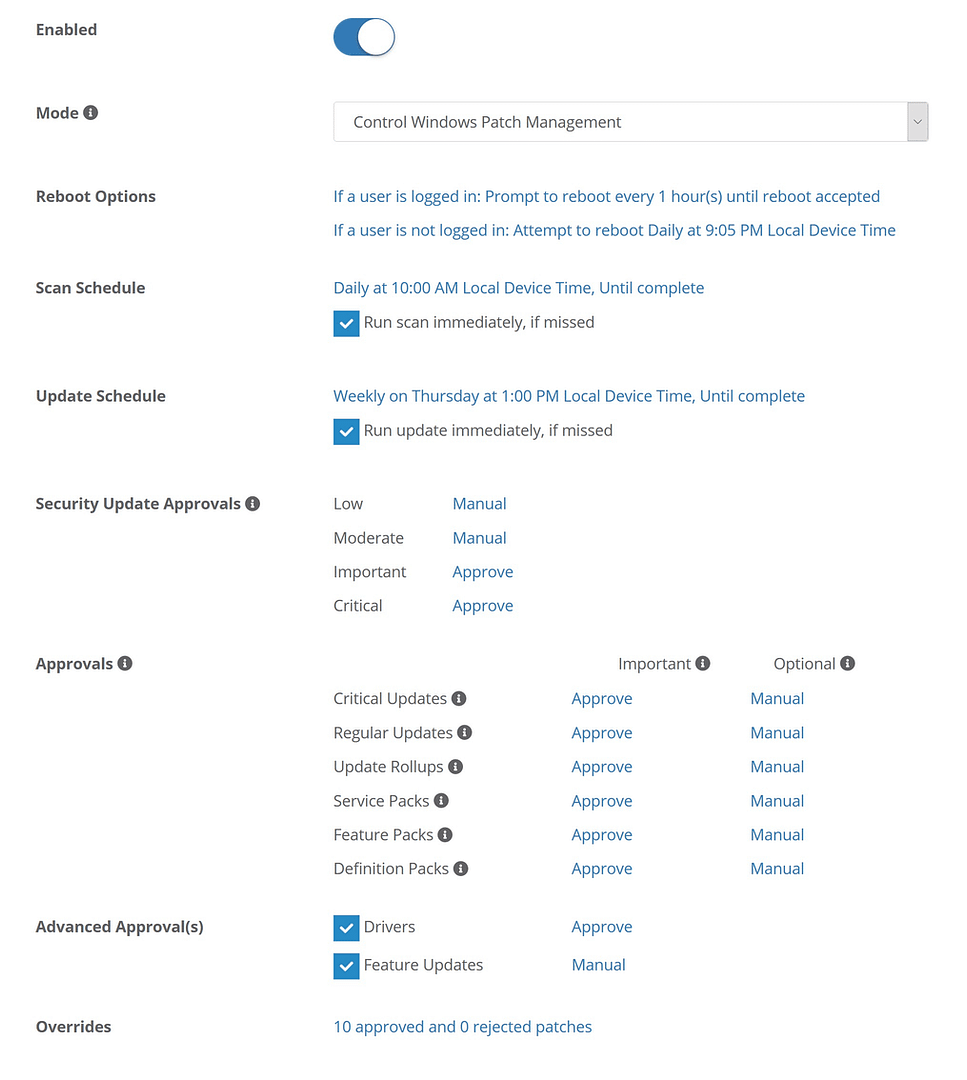
Task: Change the Low severity Manual approval setting
Action: tap(479, 503)
